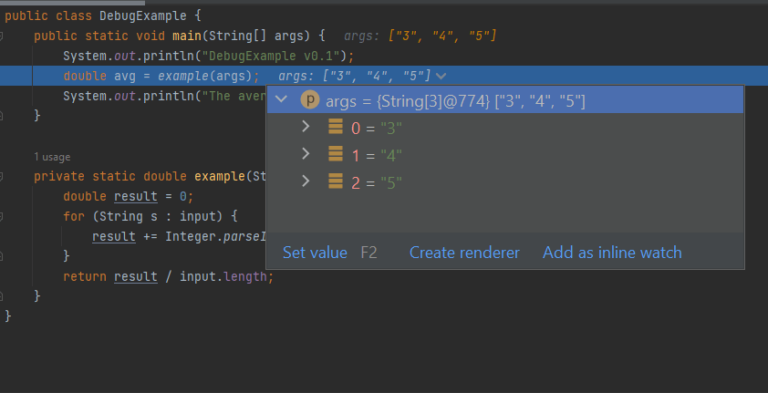Expand element 2 = "5"
The height and width of the screenshot is (393, 768).
[306, 182]
